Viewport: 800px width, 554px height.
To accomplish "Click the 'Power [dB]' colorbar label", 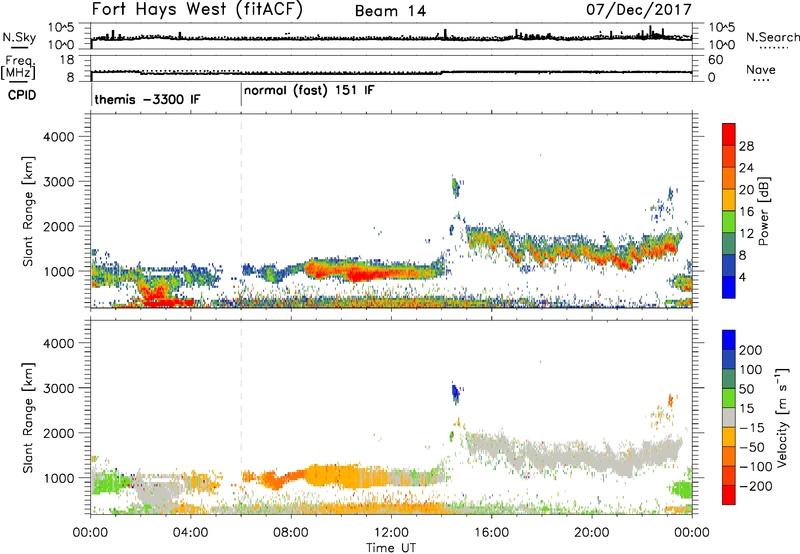I will (764, 211).
